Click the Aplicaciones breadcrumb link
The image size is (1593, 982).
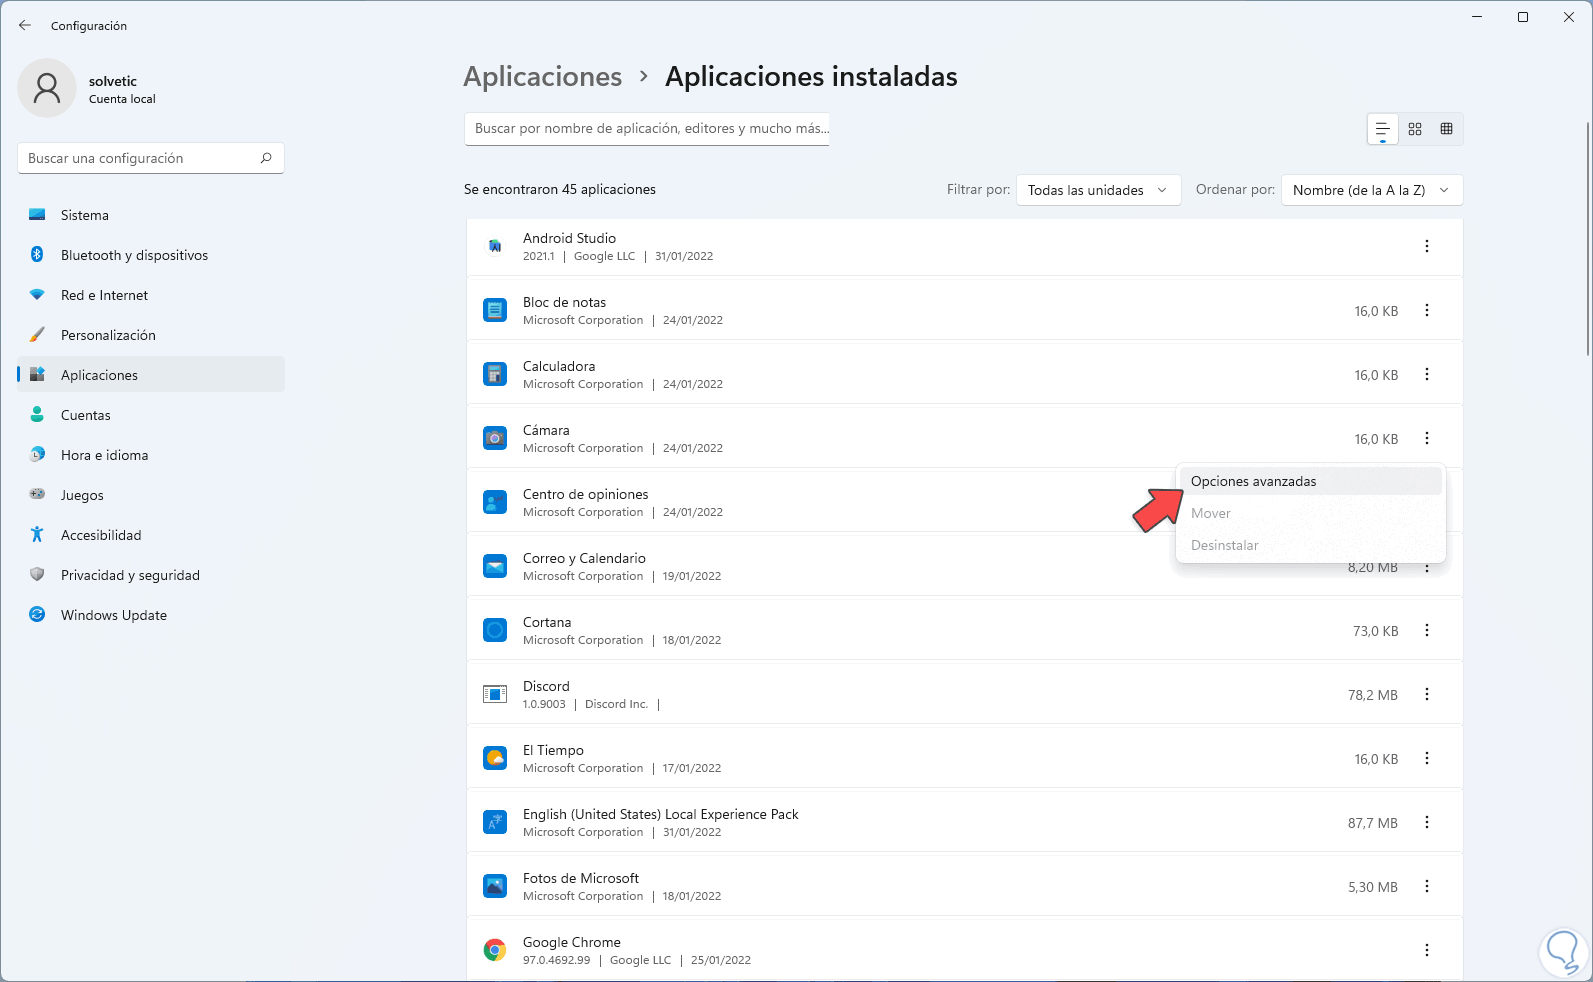click(x=543, y=77)
